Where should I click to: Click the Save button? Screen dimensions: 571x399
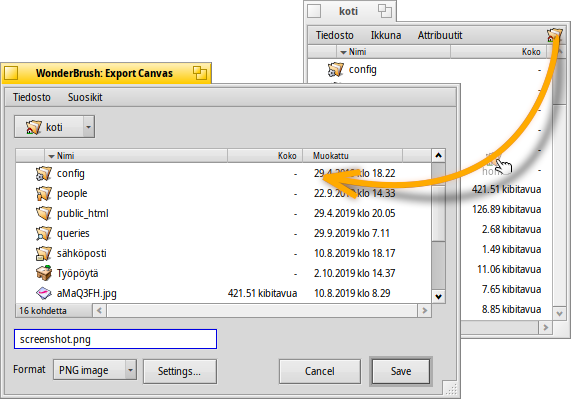401,371
